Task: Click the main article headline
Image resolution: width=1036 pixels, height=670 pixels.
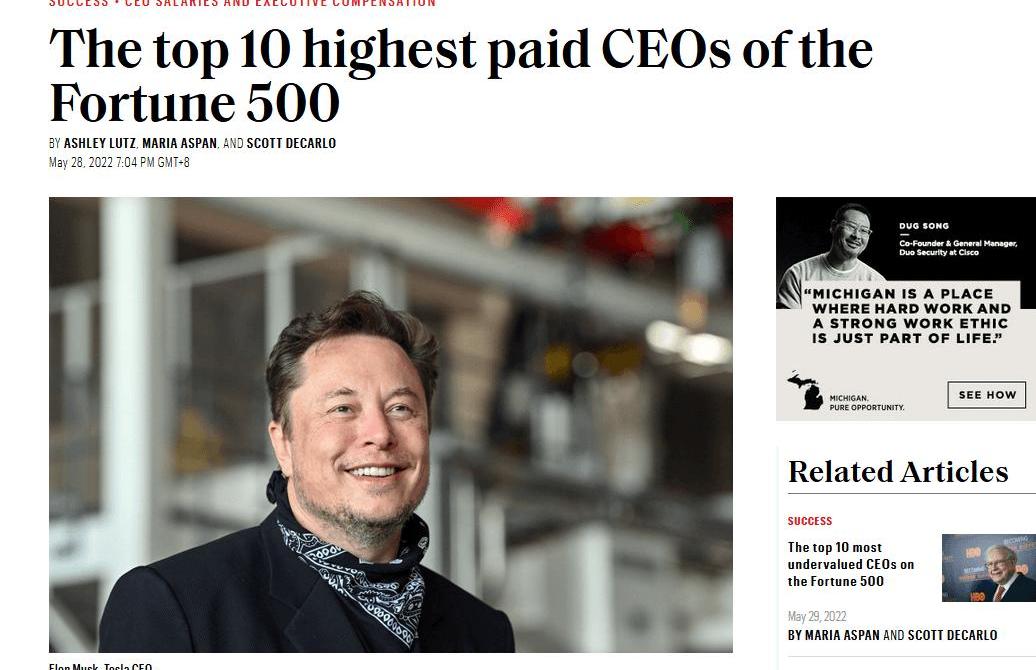Action: pos(461,76)
